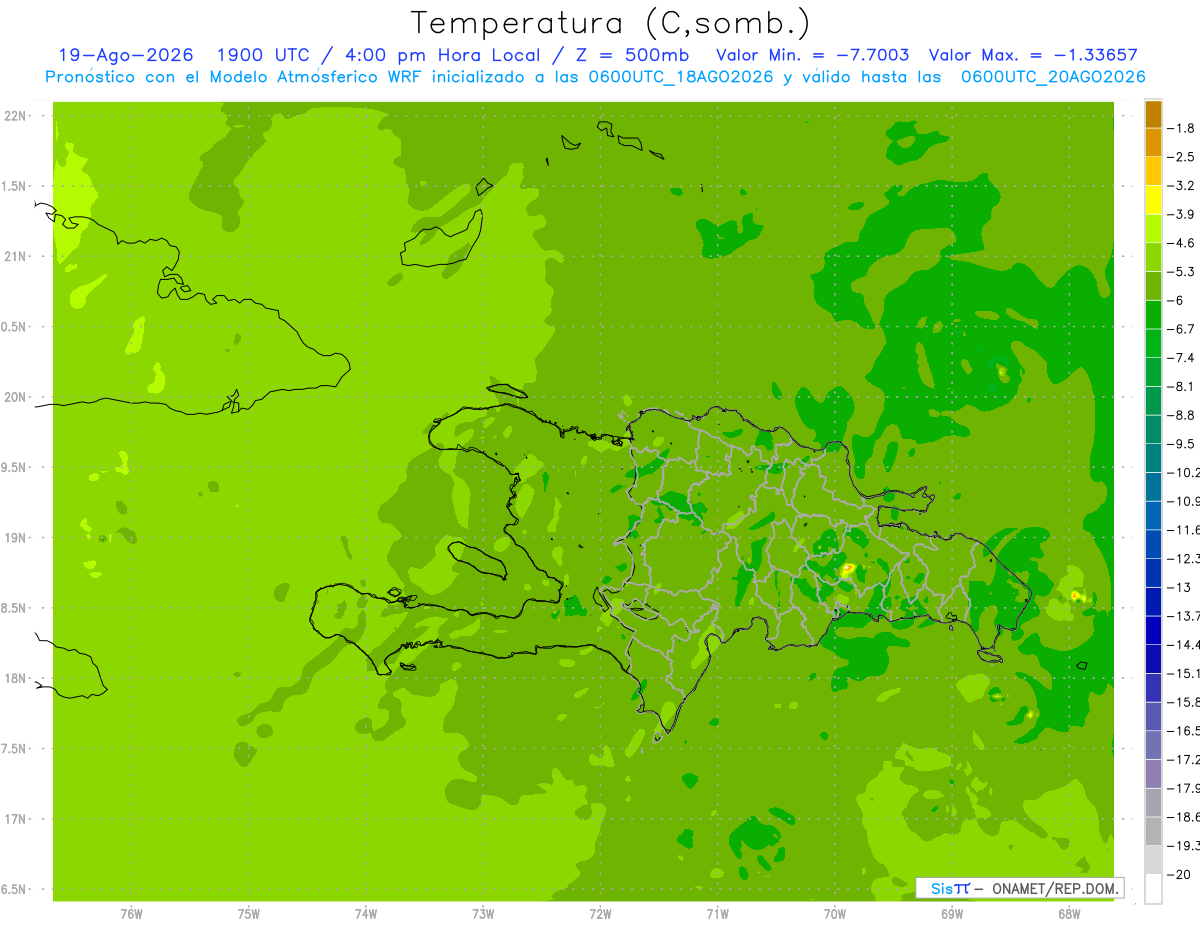Viewport: 1200px width, 927px height.
Task: Click the white swatch below -20
Action: coord(1153,888)
